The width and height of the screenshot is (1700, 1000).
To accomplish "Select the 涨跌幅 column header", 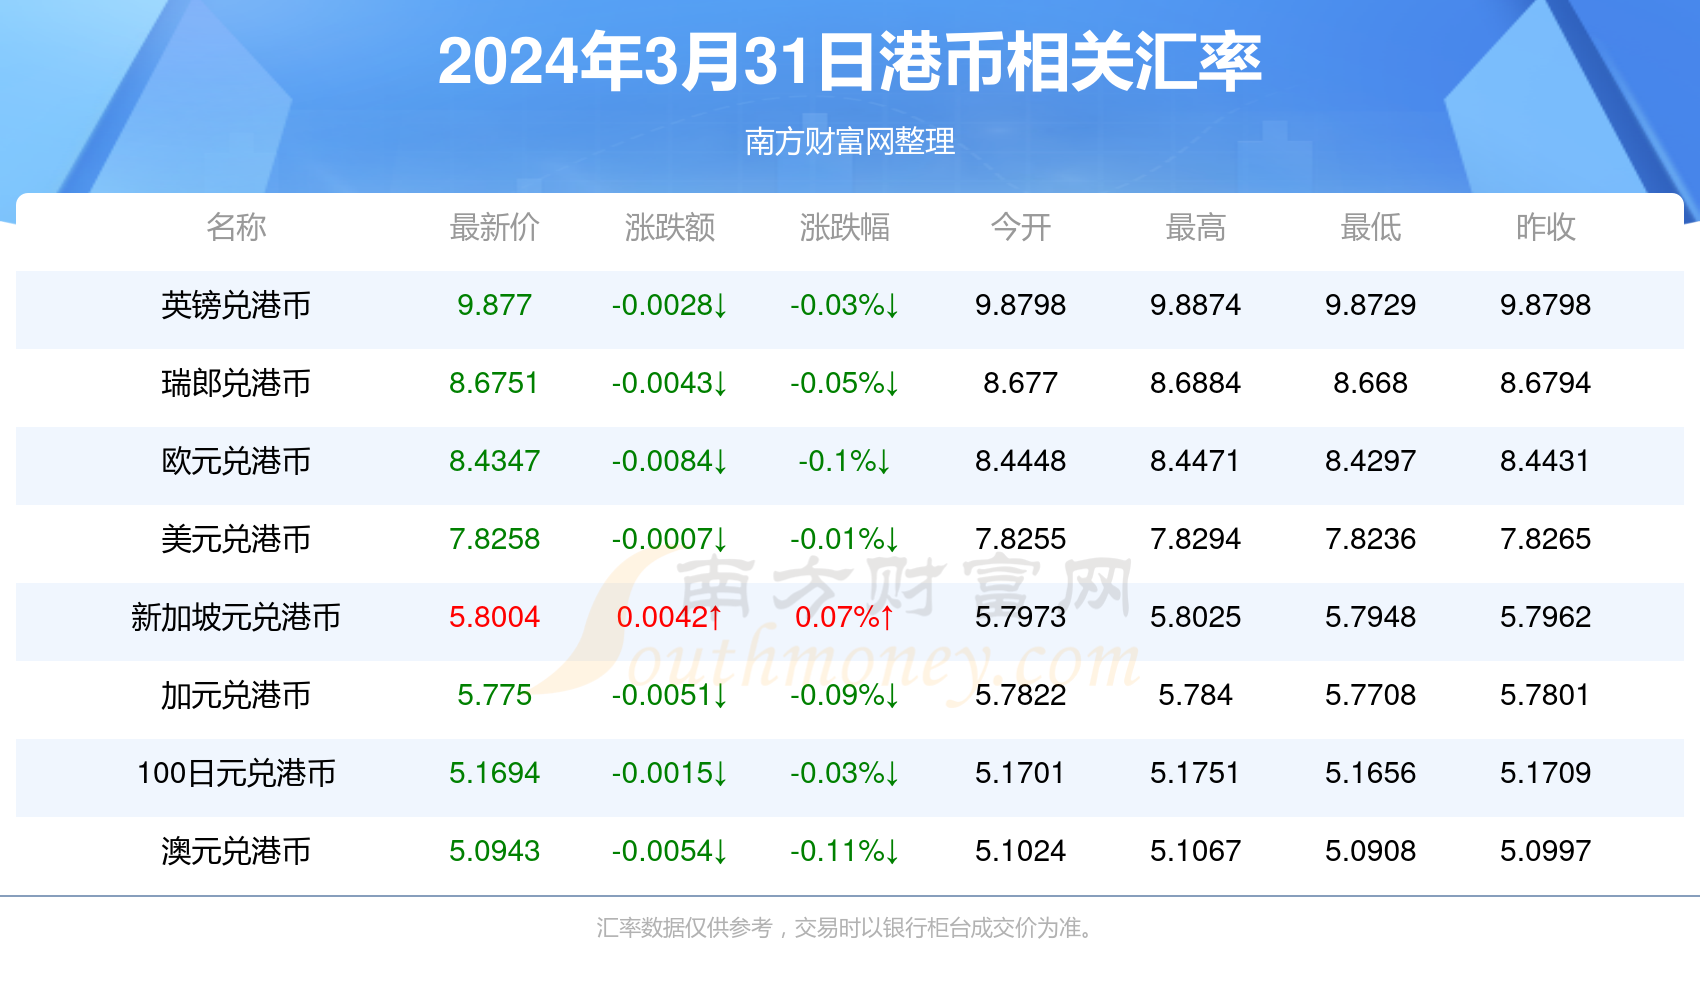I will [845, 228].
